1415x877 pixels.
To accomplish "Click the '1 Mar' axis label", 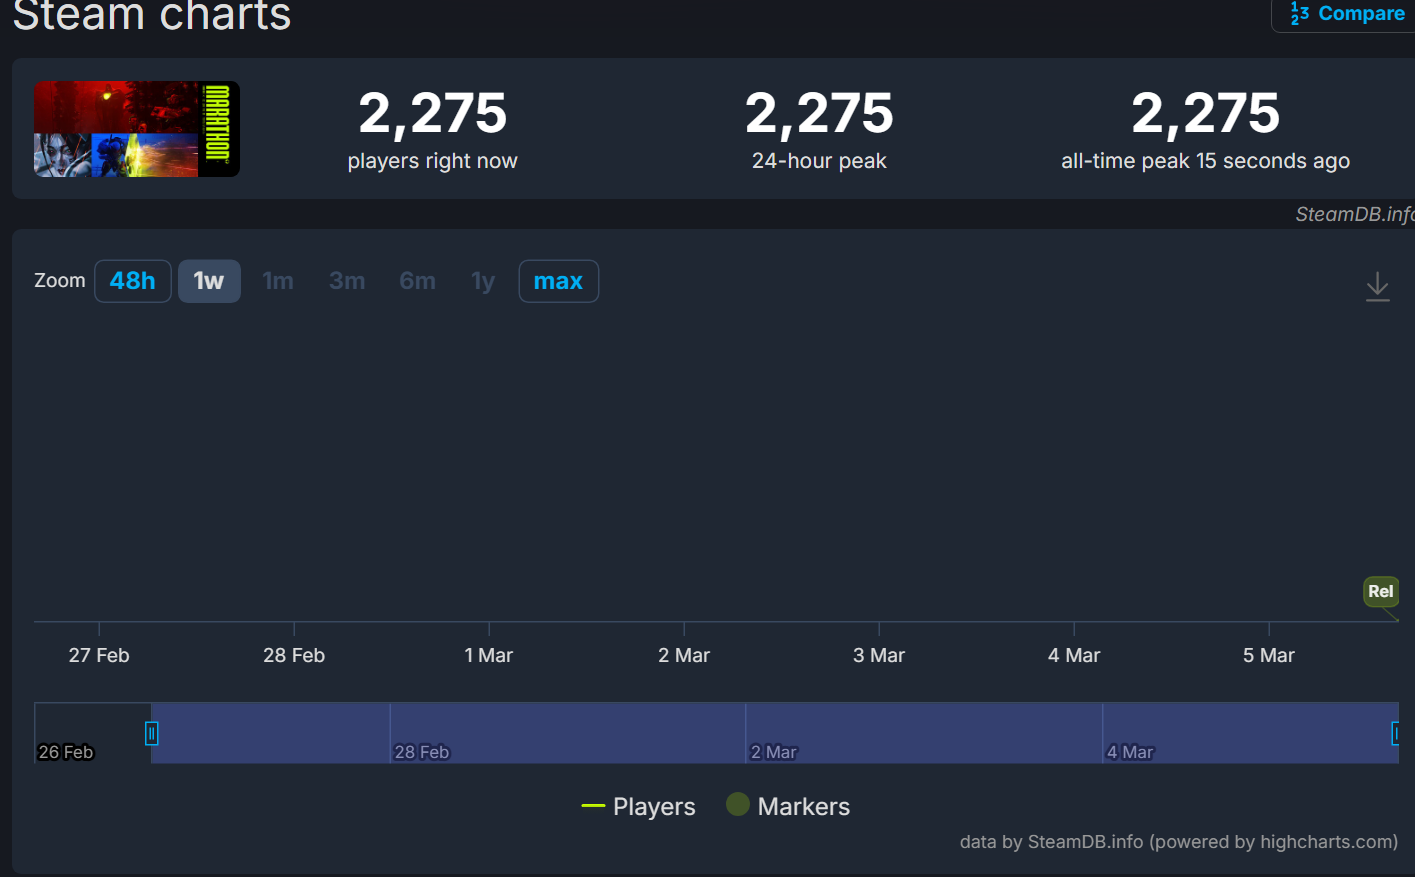I will click(489, 655).
